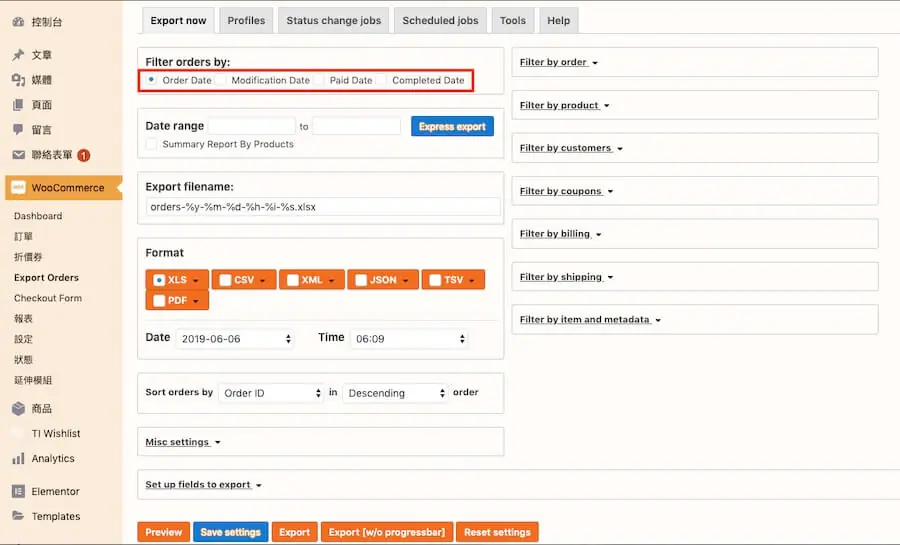Screen dimensions: 900x545
Task: Open the Help tab
Action: (x=558, y=21)
